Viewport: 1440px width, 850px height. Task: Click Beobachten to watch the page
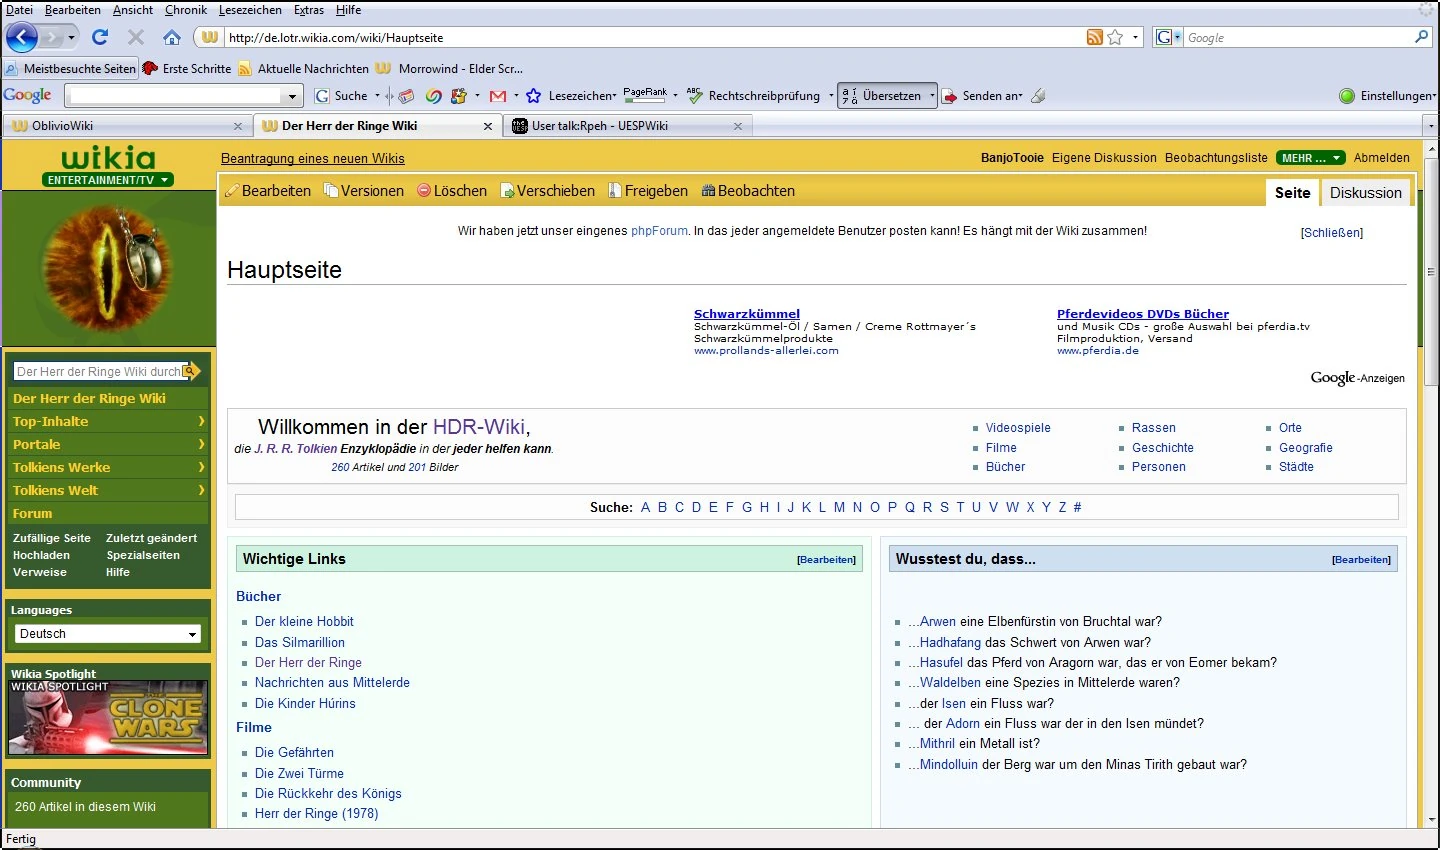pyautogui.click(x=748, y=191)
